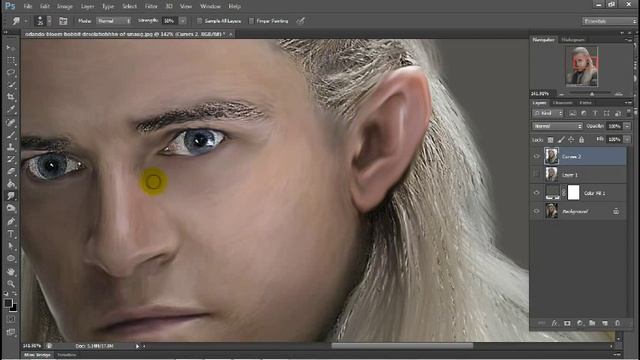Select the Dodge tool
The image size is (640, 360).
tap(11, 209)
